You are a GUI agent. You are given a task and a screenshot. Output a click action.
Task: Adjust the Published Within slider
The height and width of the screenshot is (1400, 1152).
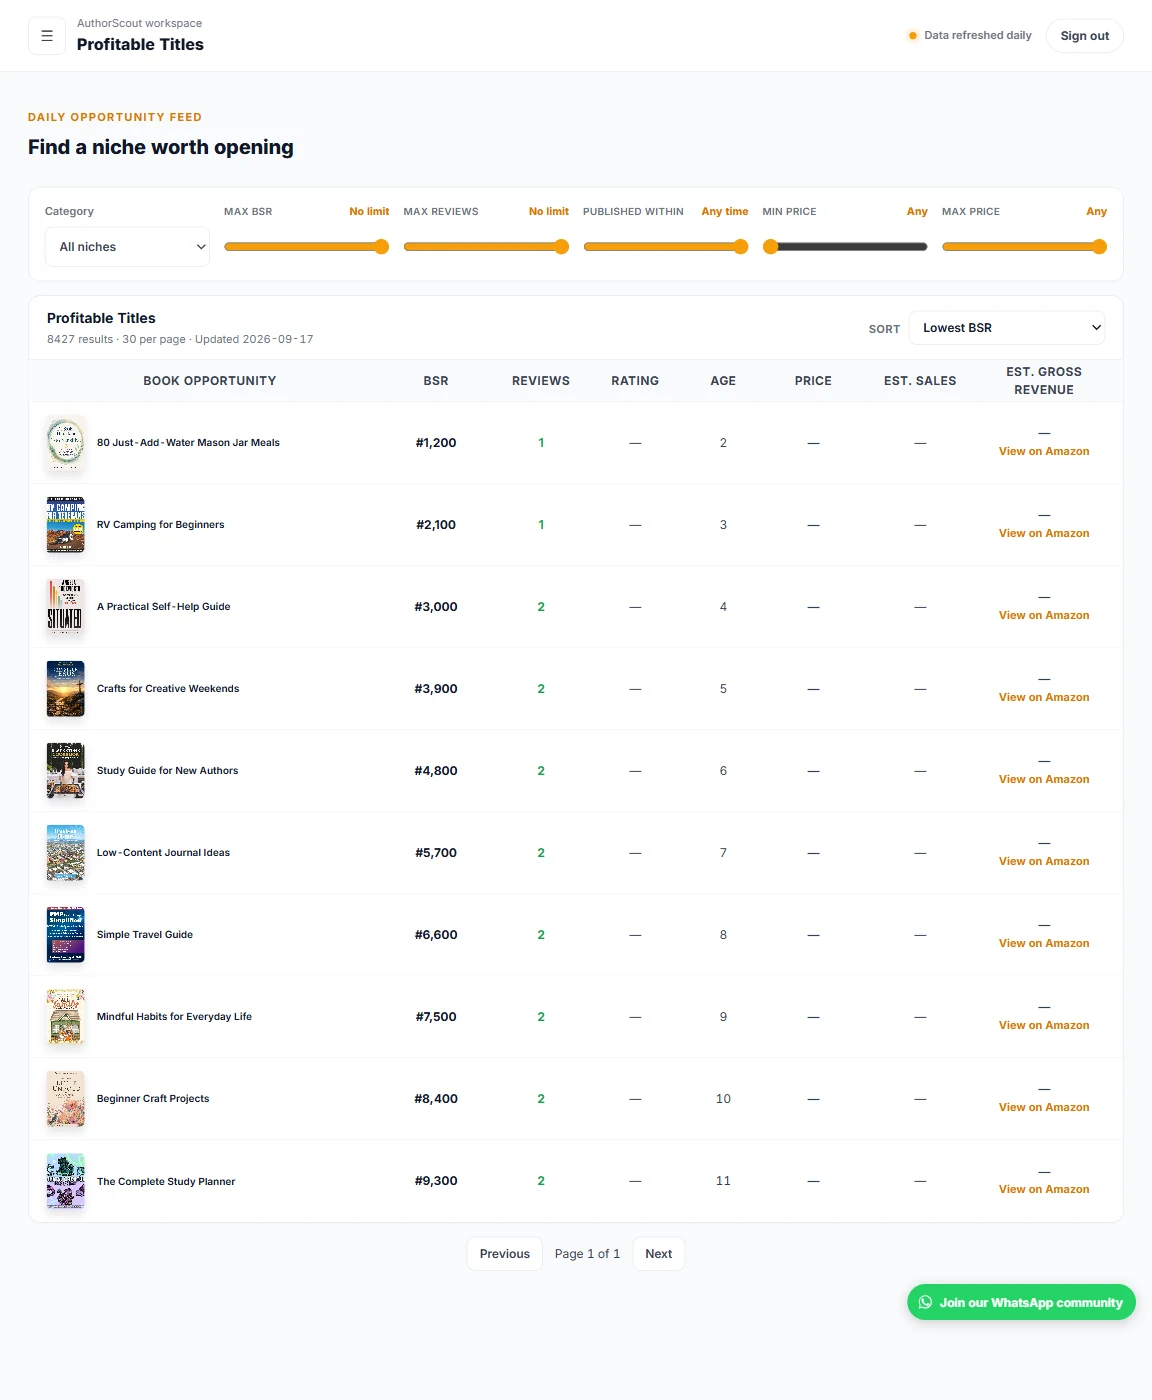coord(665,247)
